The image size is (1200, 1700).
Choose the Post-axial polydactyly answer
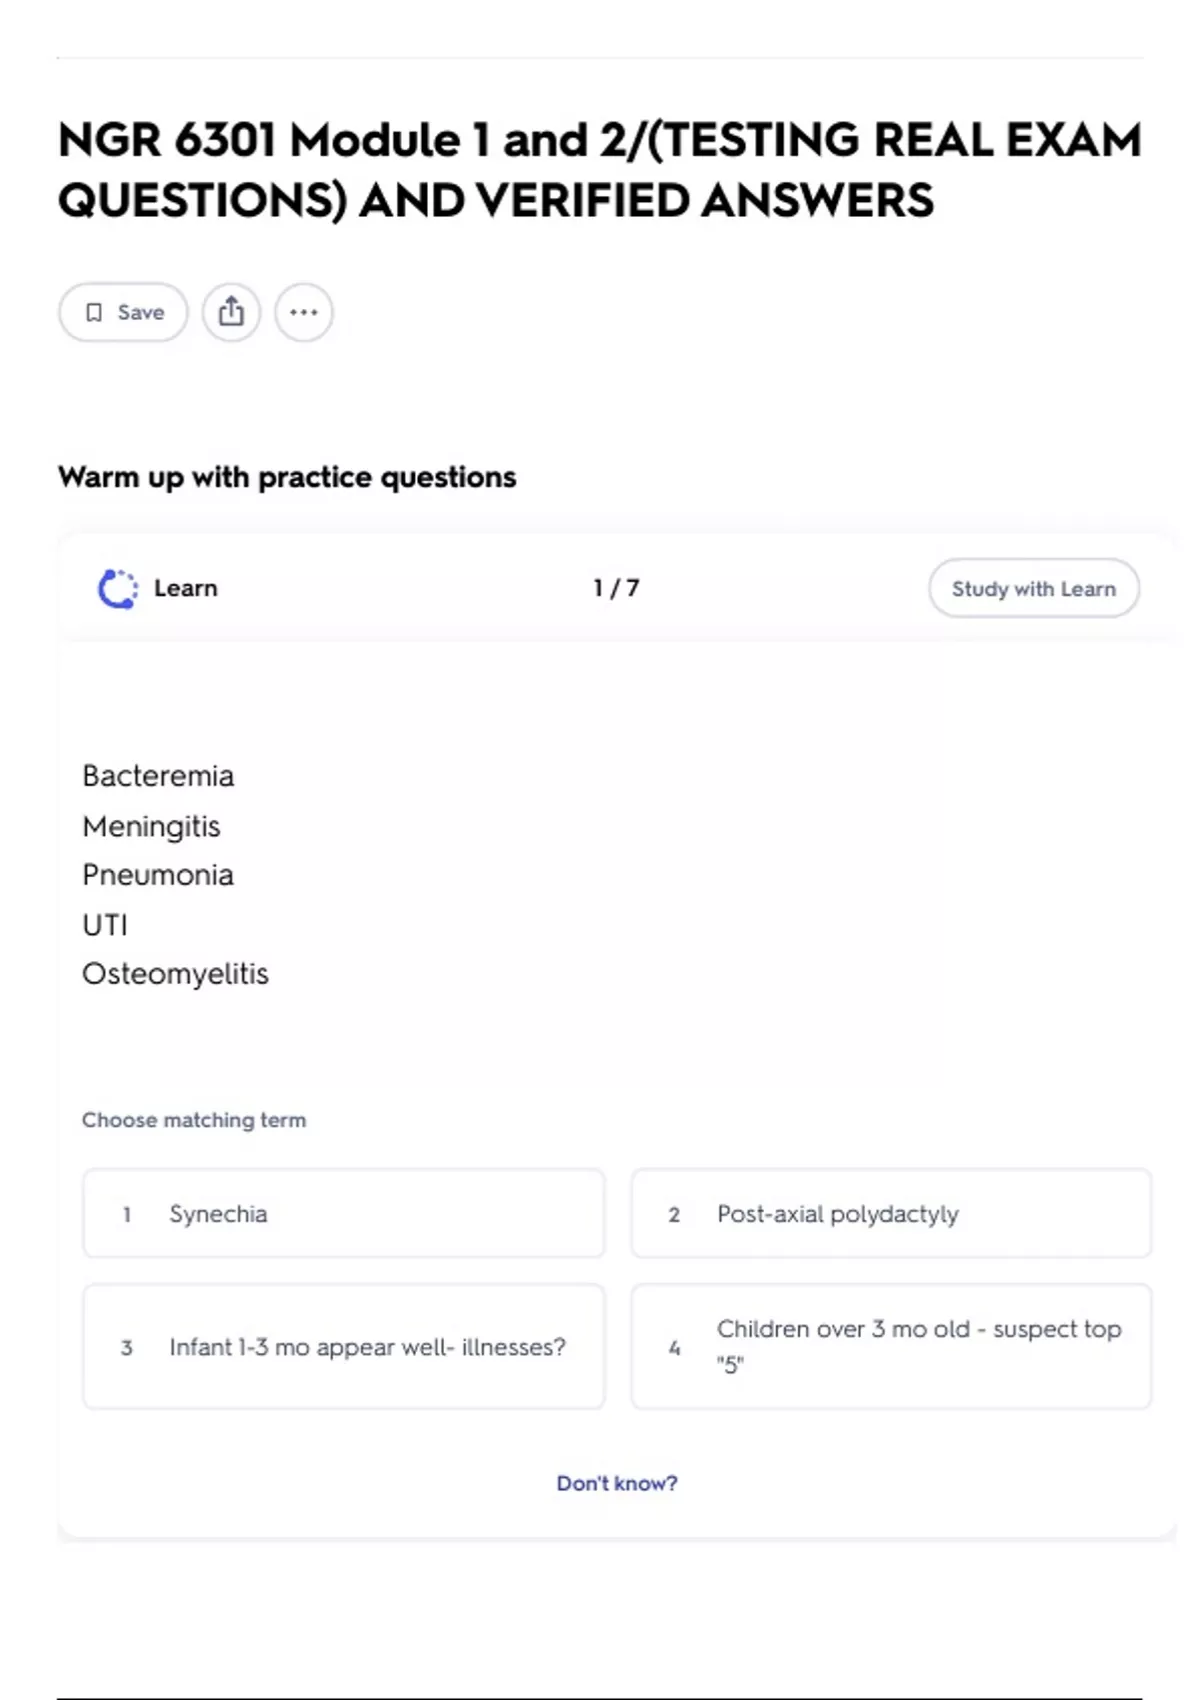click(890, 1213)
